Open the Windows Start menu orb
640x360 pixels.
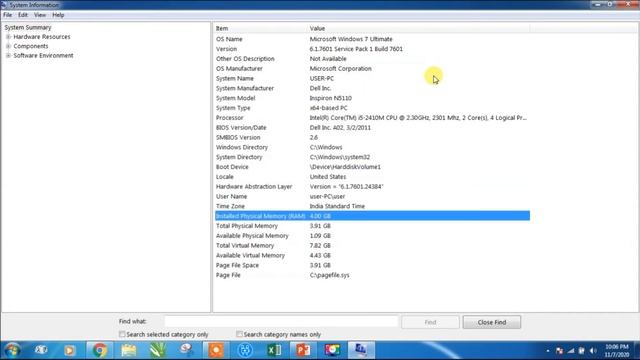tap(12, 350)
